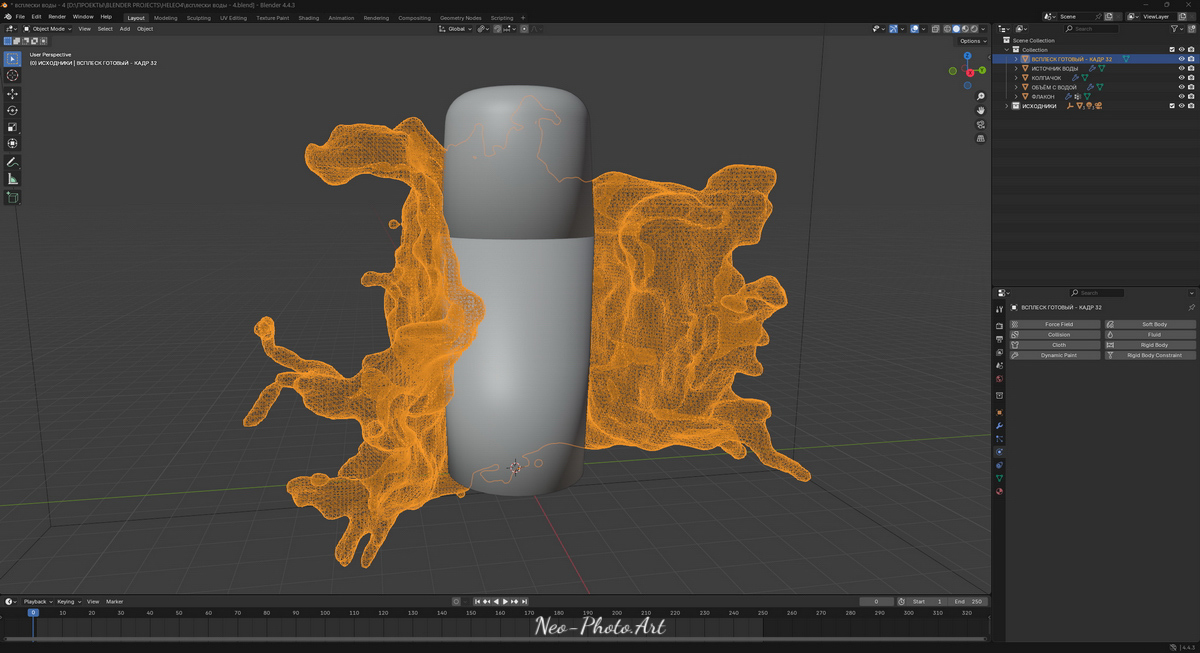Viewport: 1200px width, 653px height.
Task: Collapse the Collection tree node
Action: point(1008,49)
